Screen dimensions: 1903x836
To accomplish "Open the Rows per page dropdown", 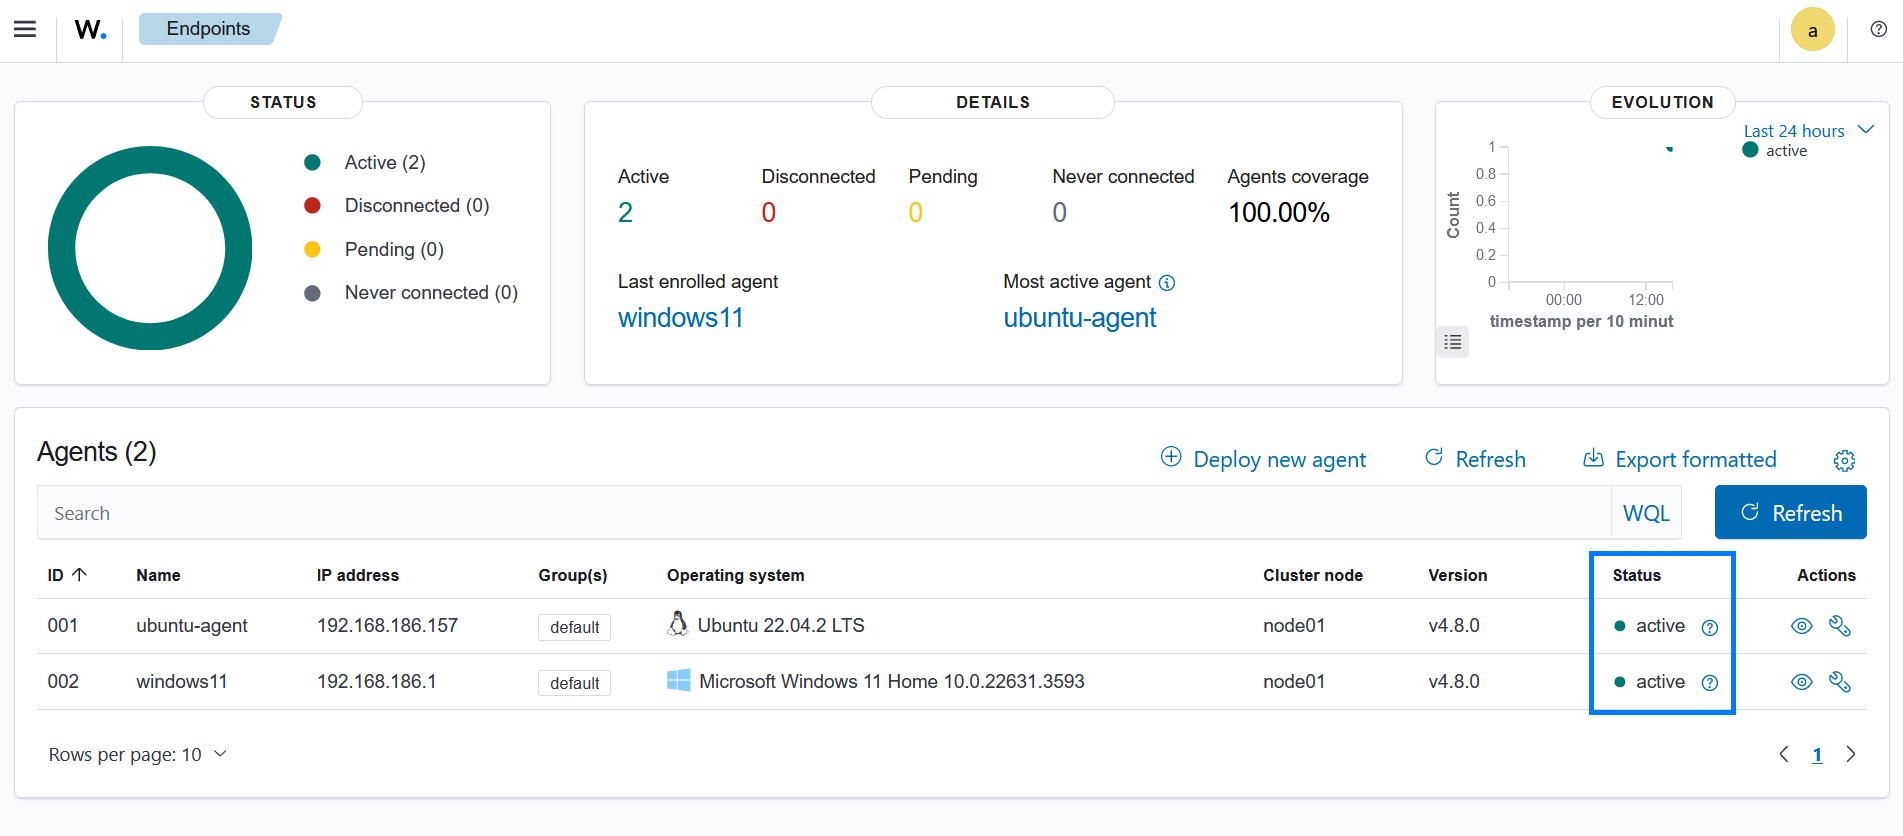I will (x=138, y=754).
